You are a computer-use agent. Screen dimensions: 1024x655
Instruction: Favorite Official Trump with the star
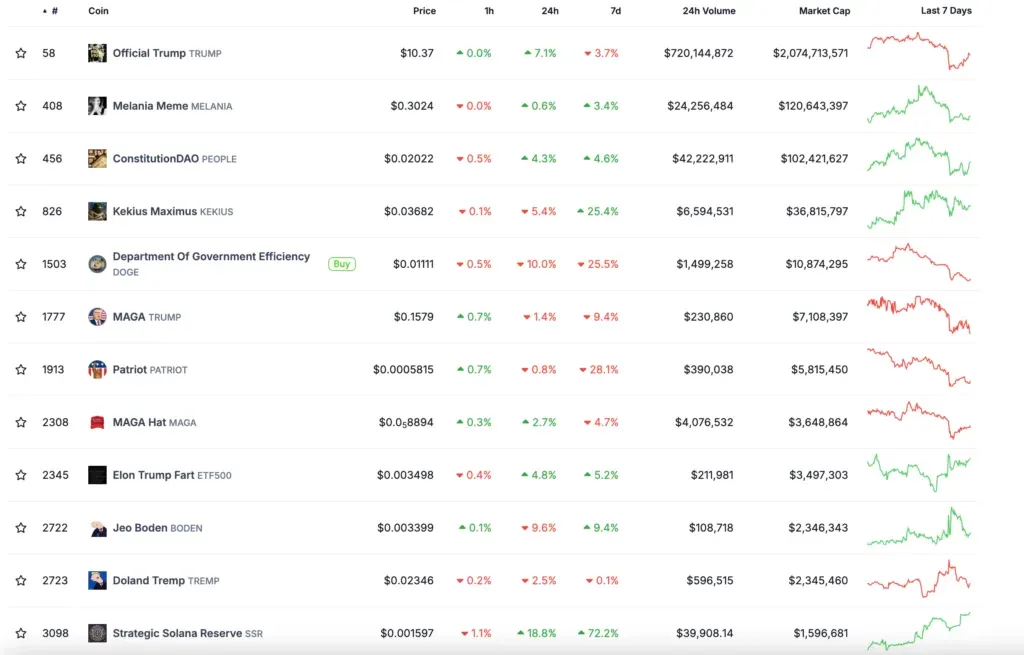click(21, 53)
